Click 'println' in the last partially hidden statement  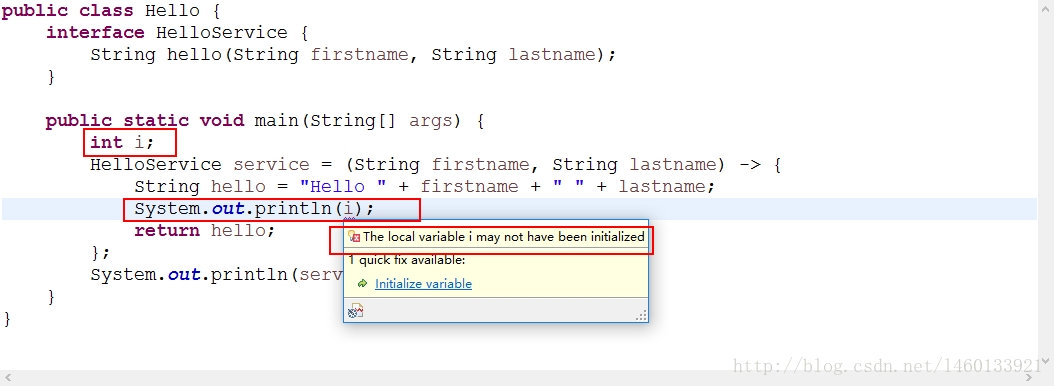249,275
